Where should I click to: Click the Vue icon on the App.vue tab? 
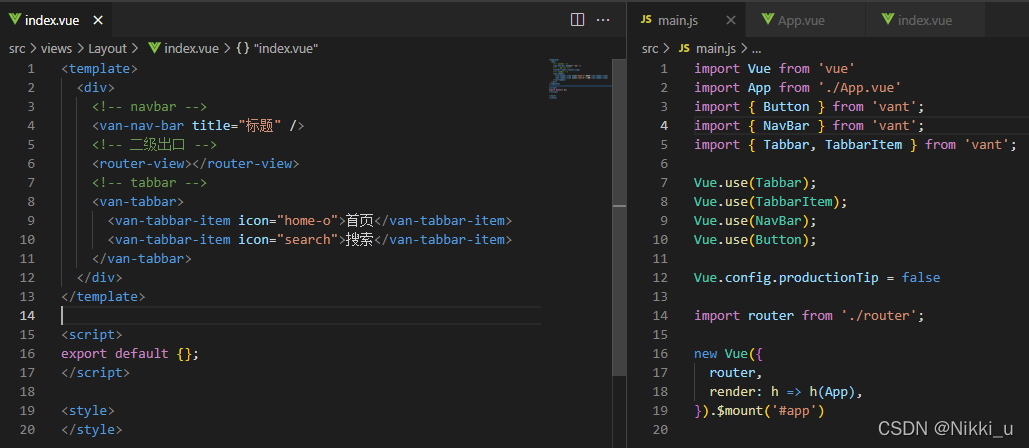[768, 20]
